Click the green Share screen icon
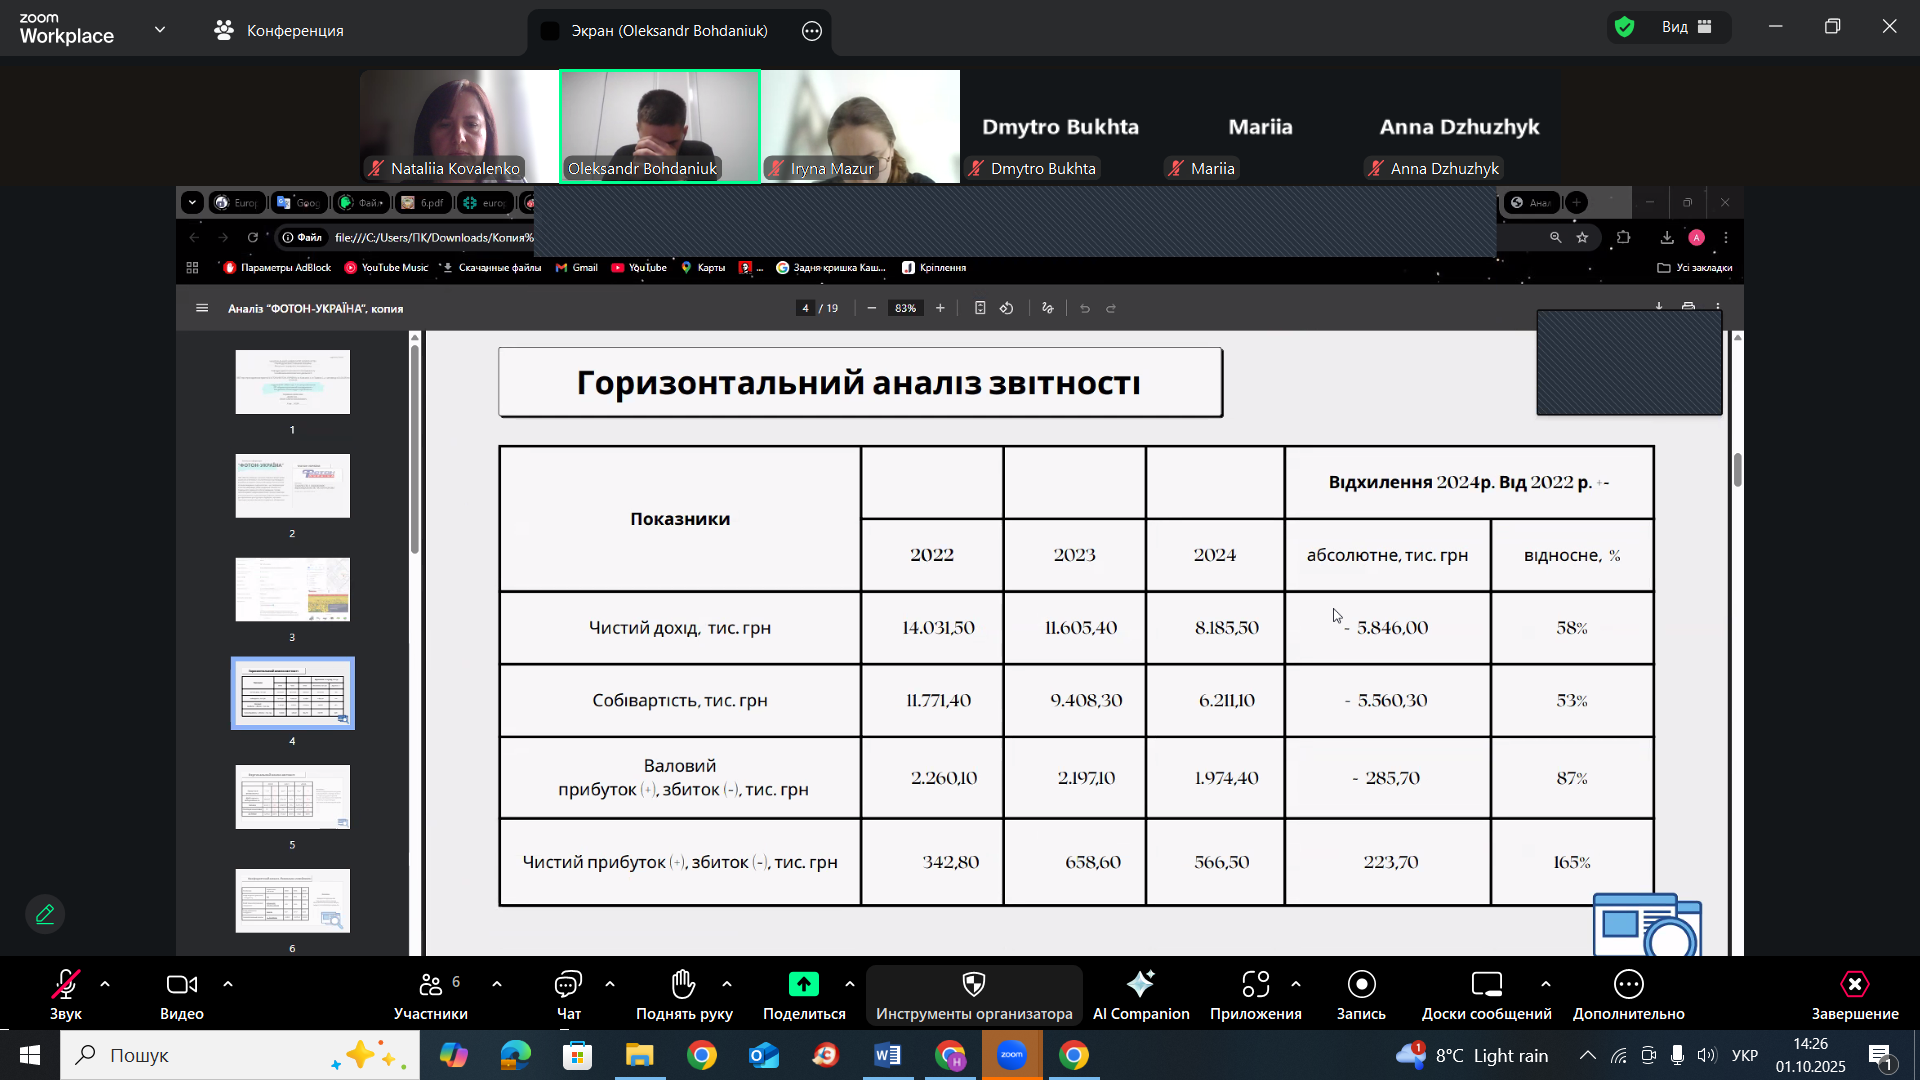The height and width of the screenshot is (1080, 1920). pos(803,985)
